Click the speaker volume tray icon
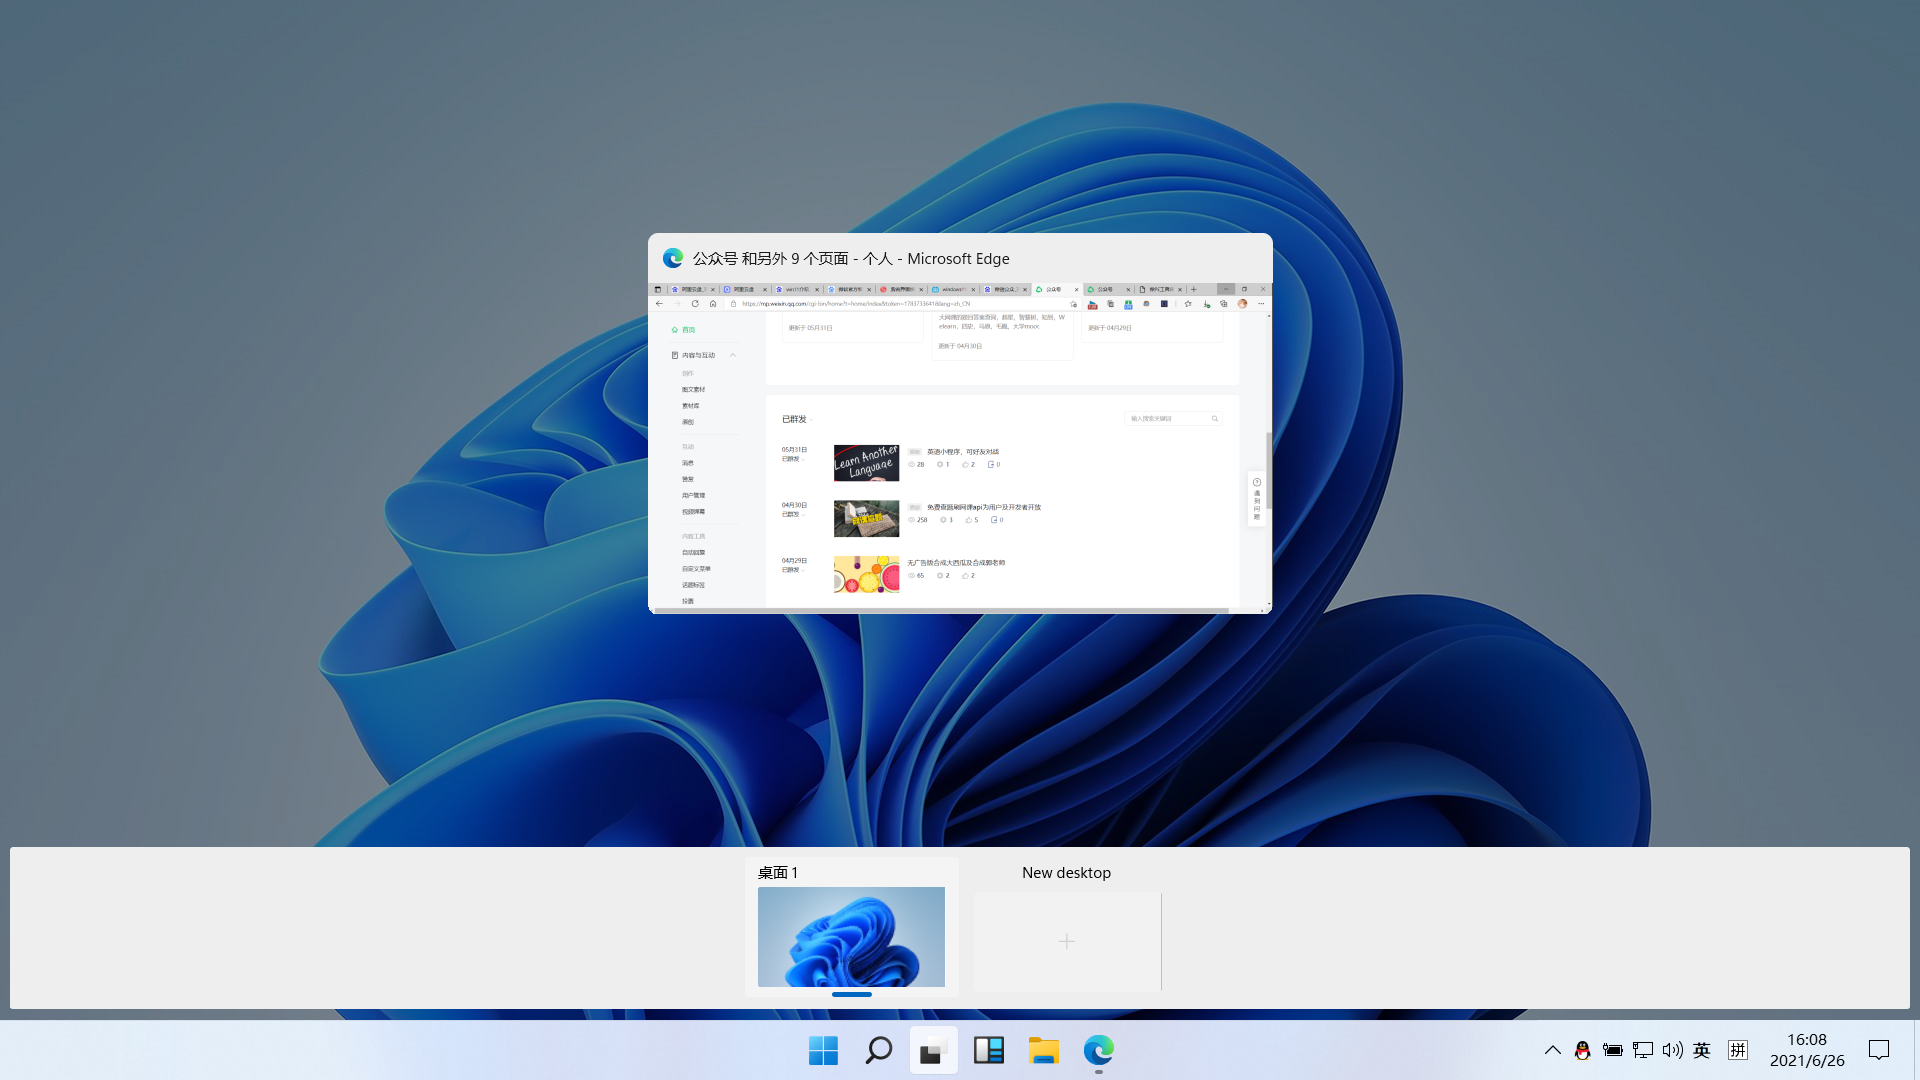Screen dimensions: 1920x1080 click(1672, 1050)
